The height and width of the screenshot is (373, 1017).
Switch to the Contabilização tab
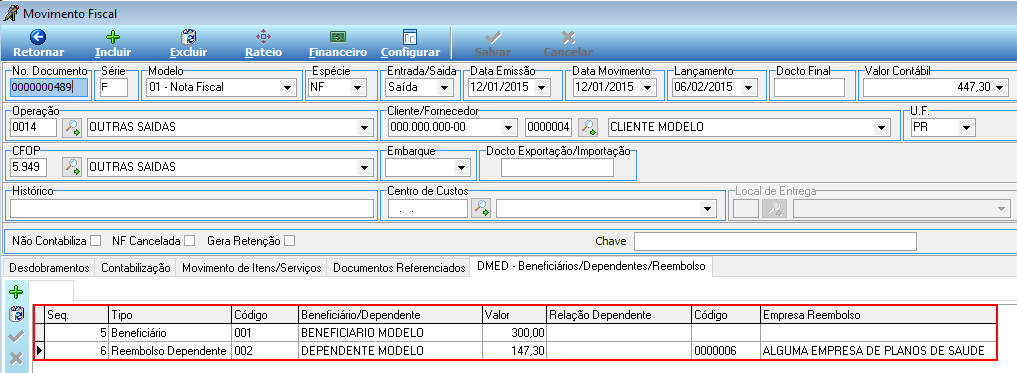point(136,267)
